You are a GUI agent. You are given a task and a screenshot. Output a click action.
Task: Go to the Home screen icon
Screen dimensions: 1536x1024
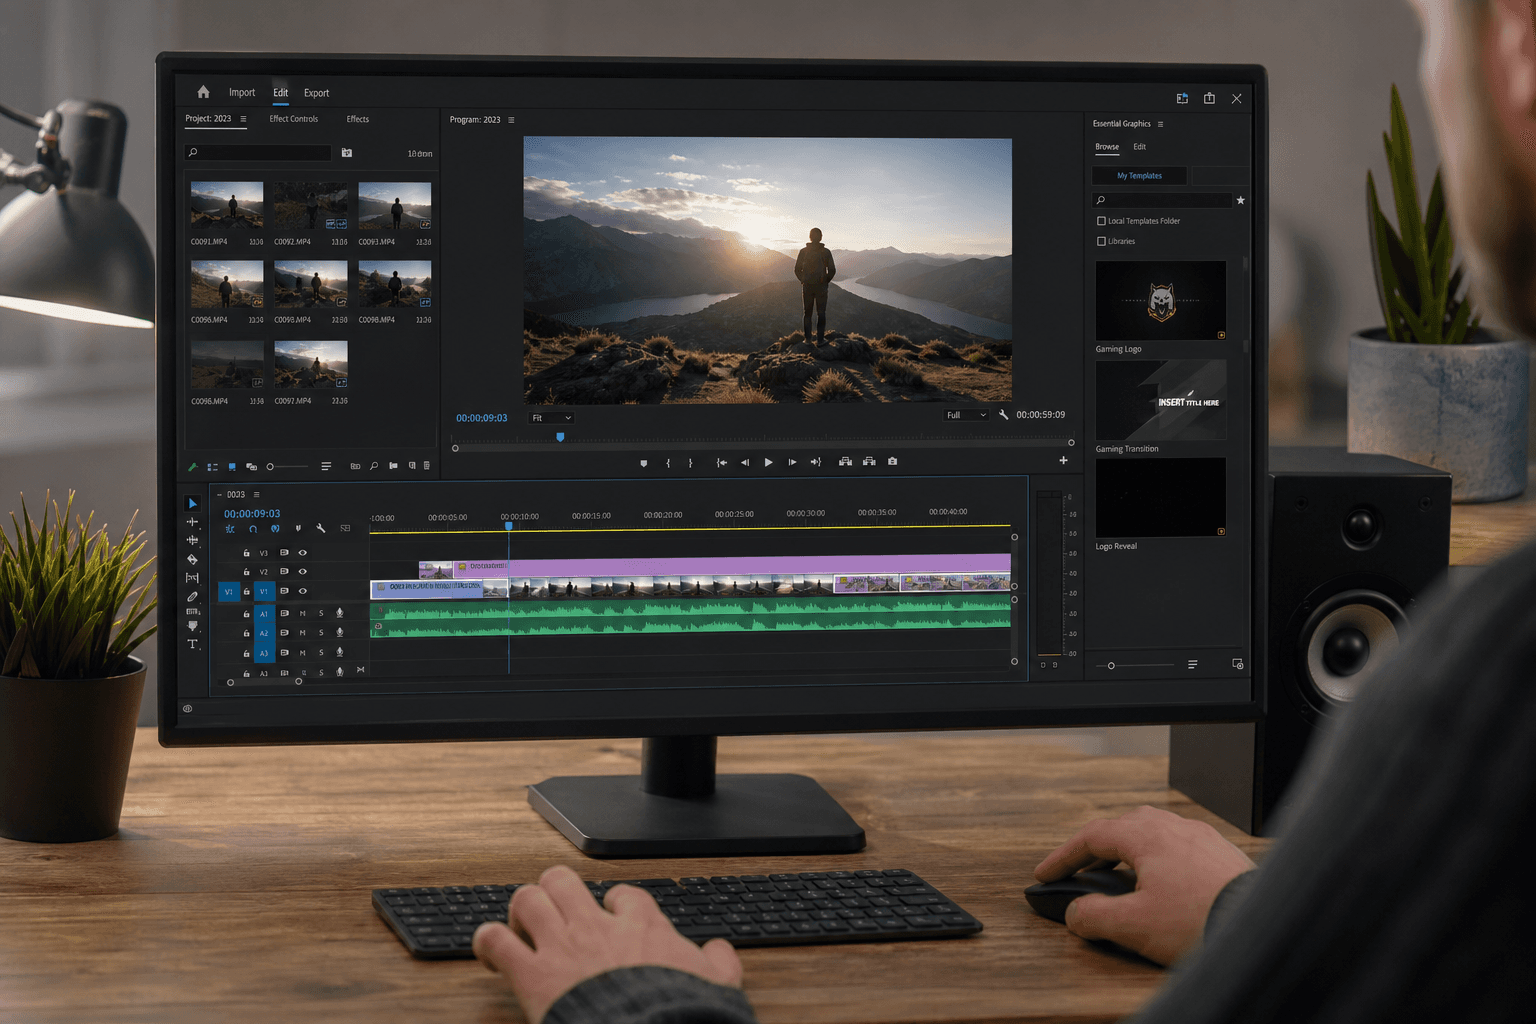[203, 92]
